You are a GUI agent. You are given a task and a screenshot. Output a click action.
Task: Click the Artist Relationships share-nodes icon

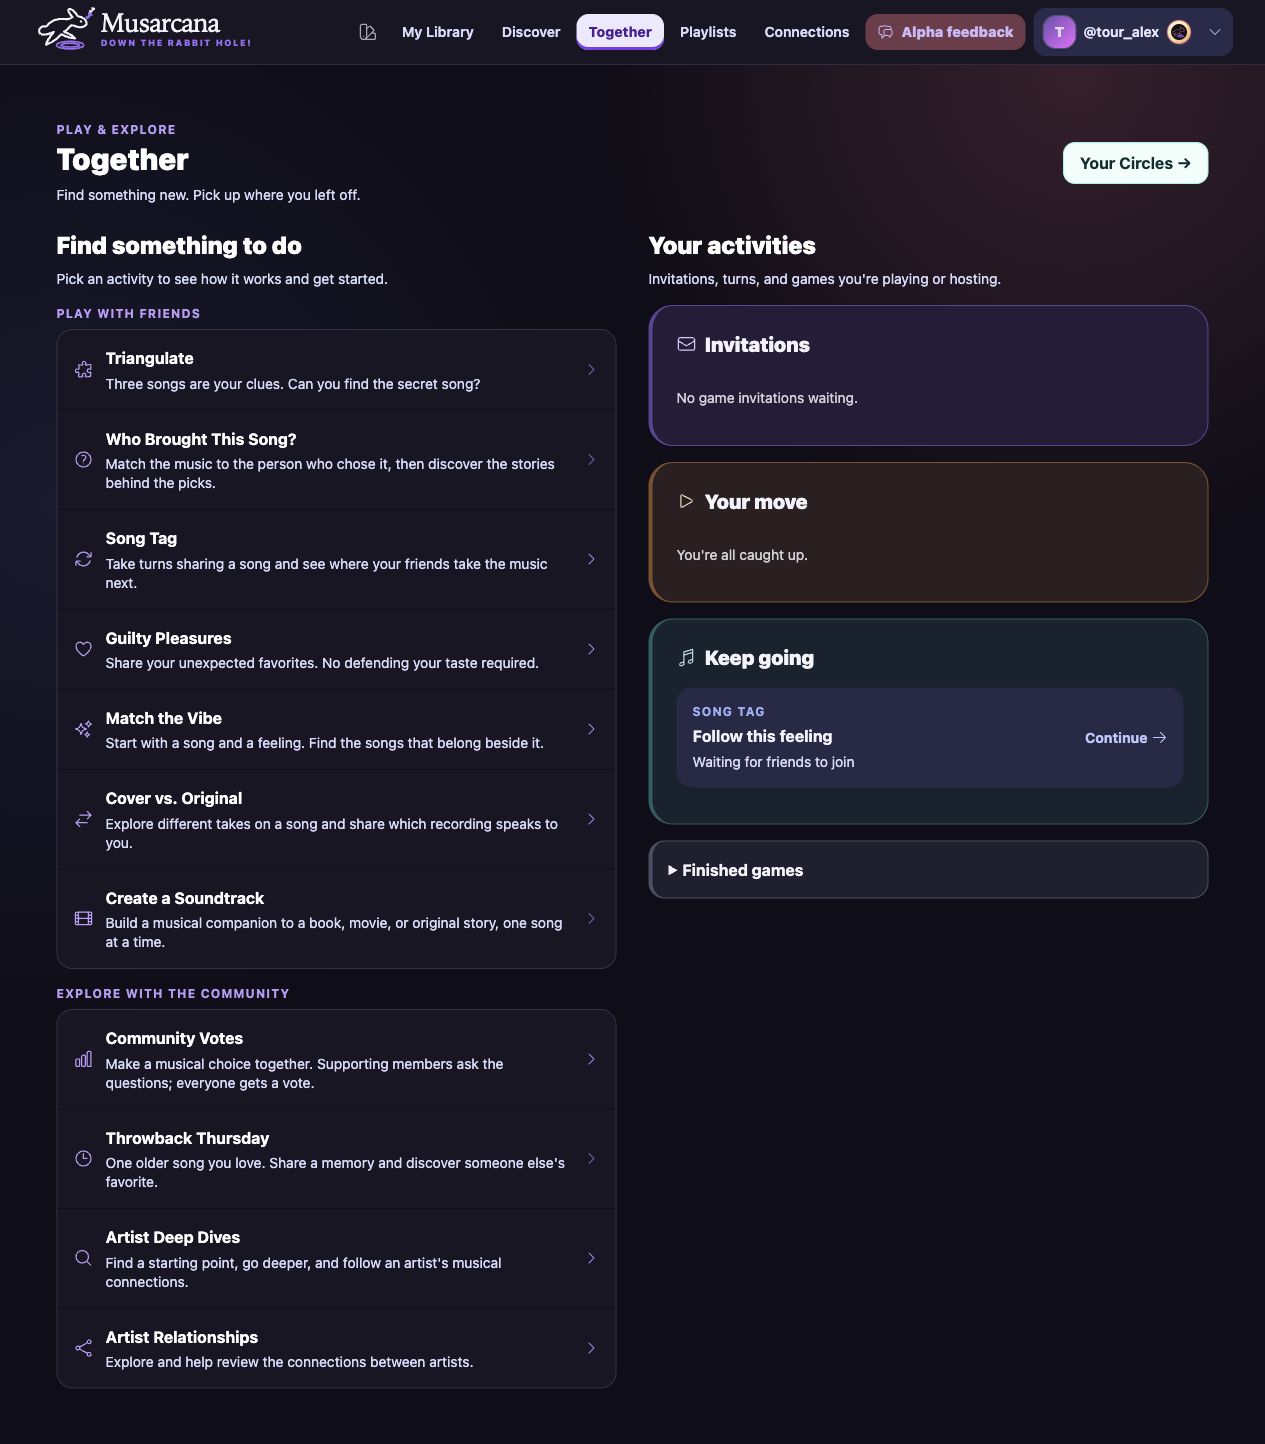click(84, 1348)
